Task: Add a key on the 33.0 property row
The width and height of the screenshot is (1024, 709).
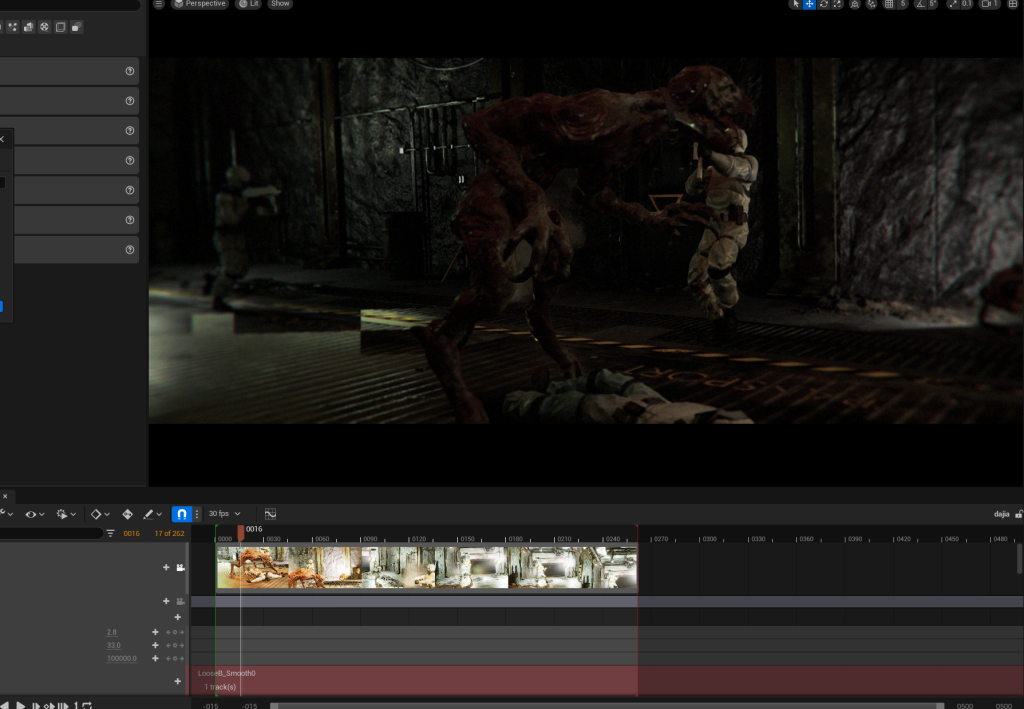Action: 155,646
